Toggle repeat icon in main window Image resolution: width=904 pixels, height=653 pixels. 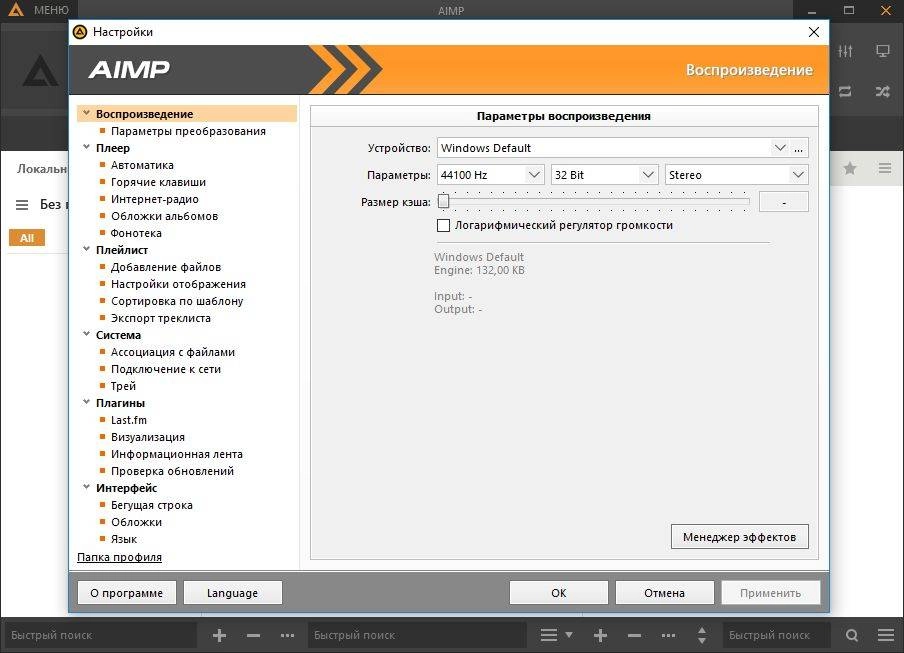845,91
